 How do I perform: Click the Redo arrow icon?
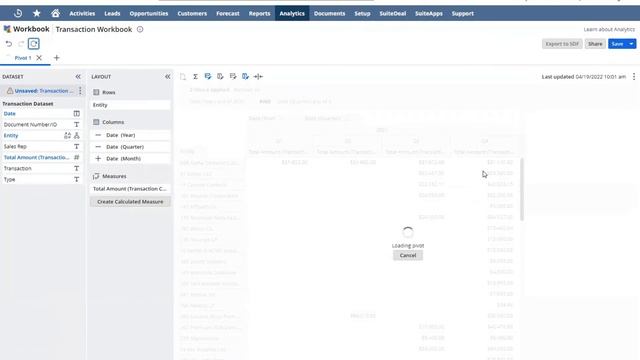(x=21, y=44)
